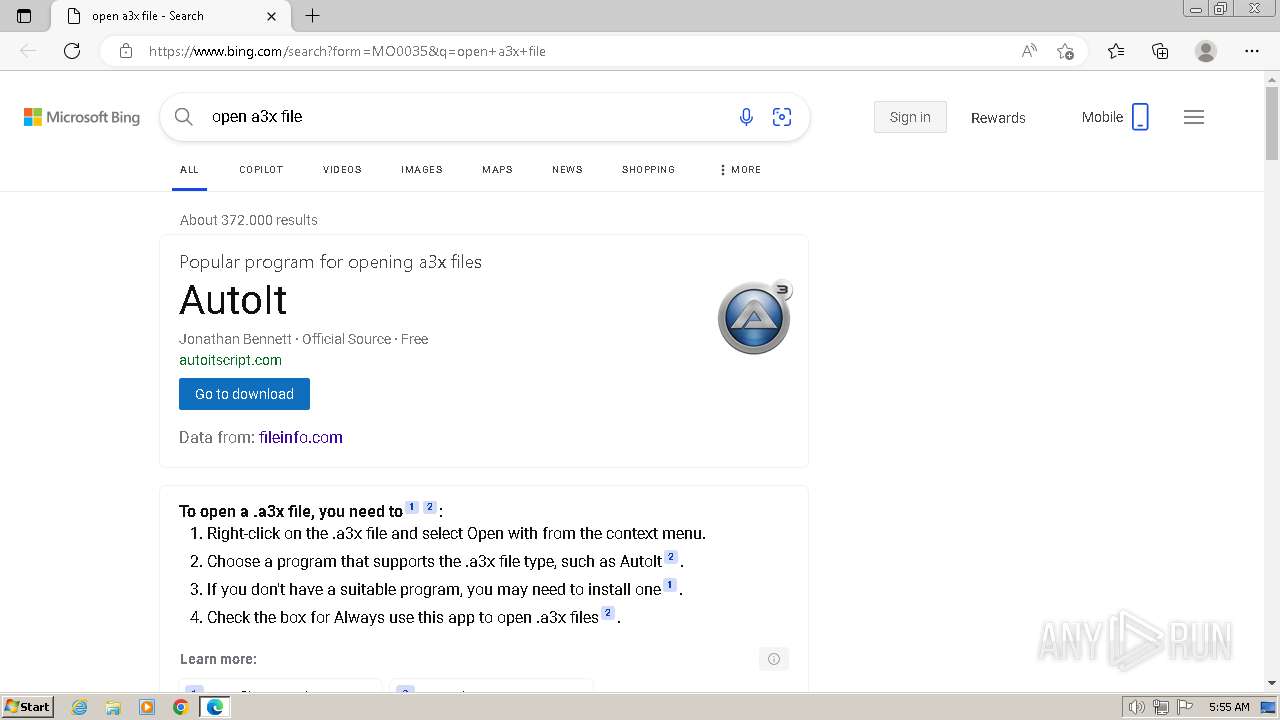Open network tray icon
This screenshot has width=1280, height=720.
[1161, 707]
